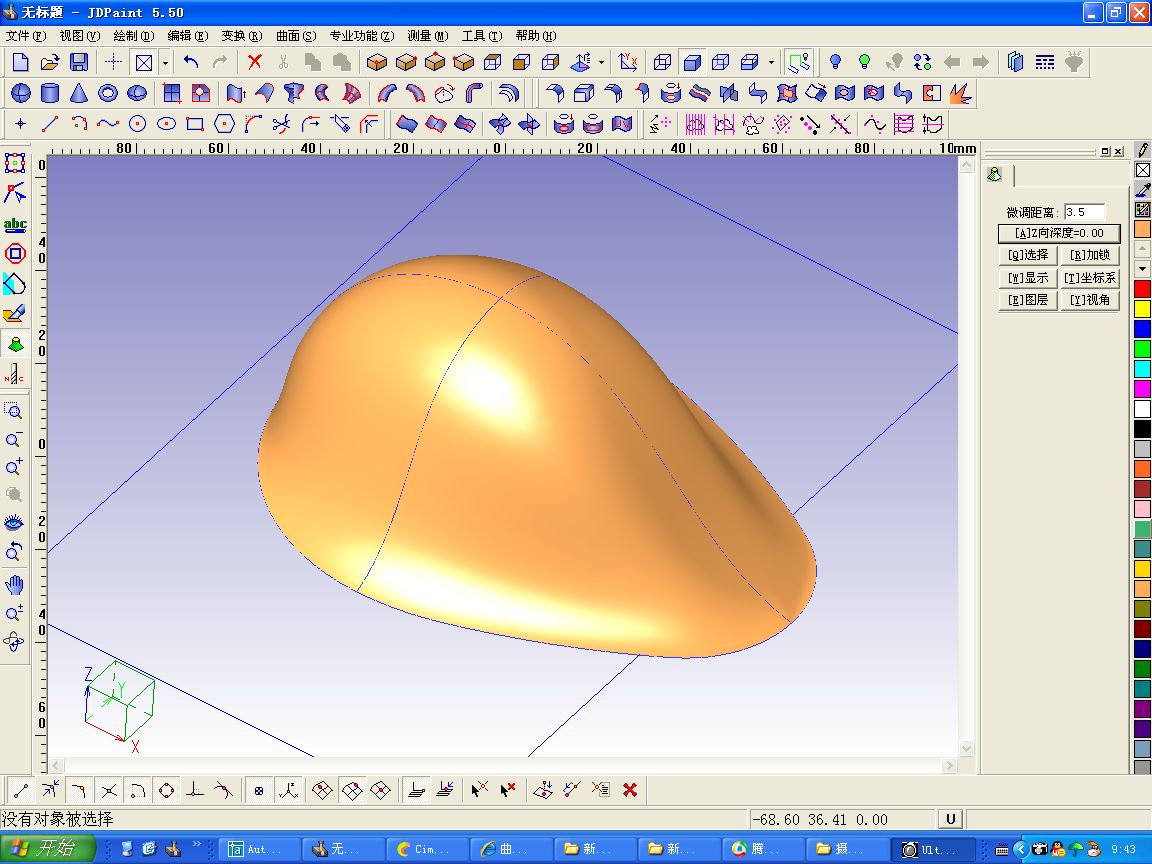Click the [R]加锁 button
This screenshot has width=1152, height=864.
coord(1090,255)
